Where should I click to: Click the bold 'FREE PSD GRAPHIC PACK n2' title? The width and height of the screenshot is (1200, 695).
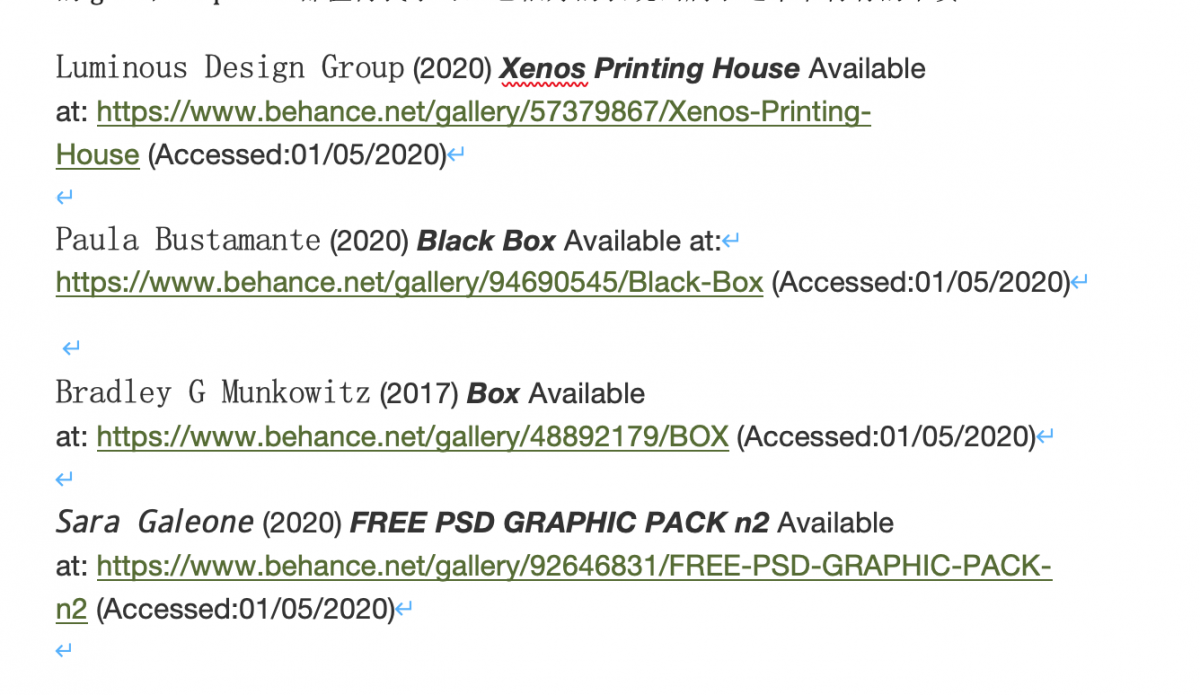coord(560,523)
